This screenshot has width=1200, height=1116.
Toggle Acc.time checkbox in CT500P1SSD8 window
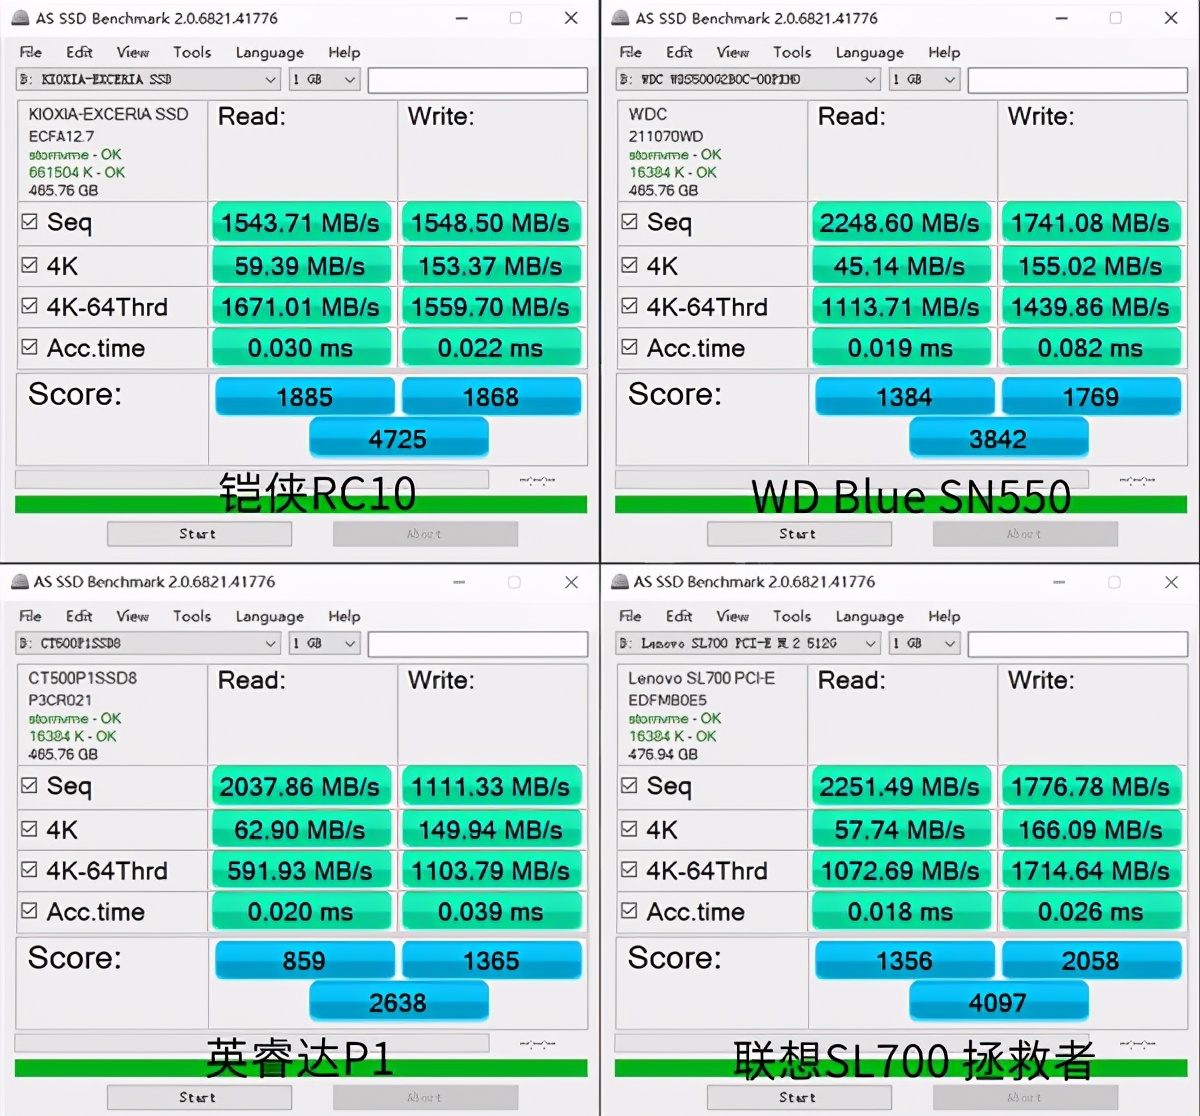[x=29, y=911]
